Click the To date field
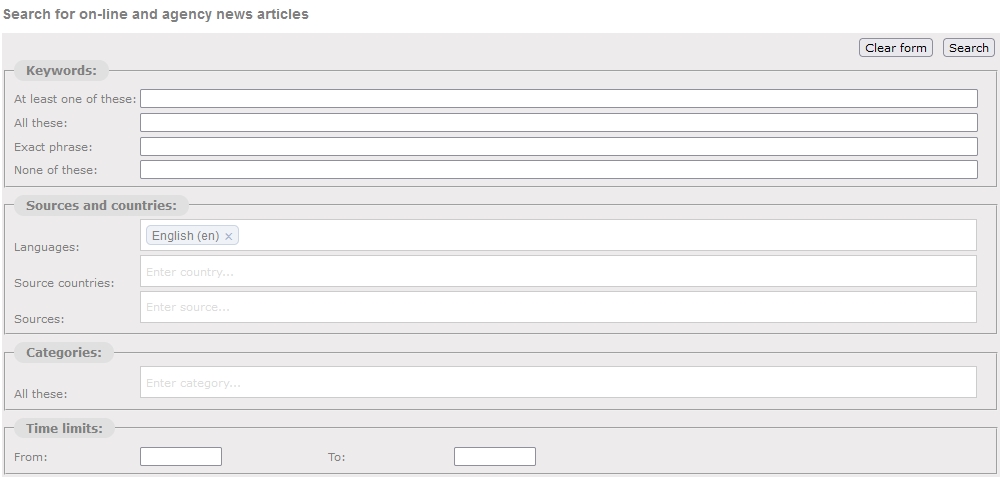 pos(495,457)
